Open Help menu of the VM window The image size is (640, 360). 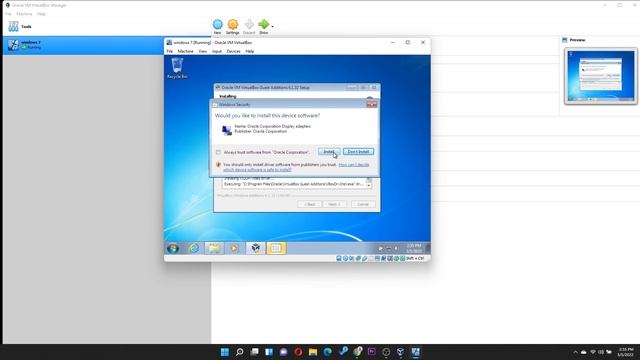249,51
